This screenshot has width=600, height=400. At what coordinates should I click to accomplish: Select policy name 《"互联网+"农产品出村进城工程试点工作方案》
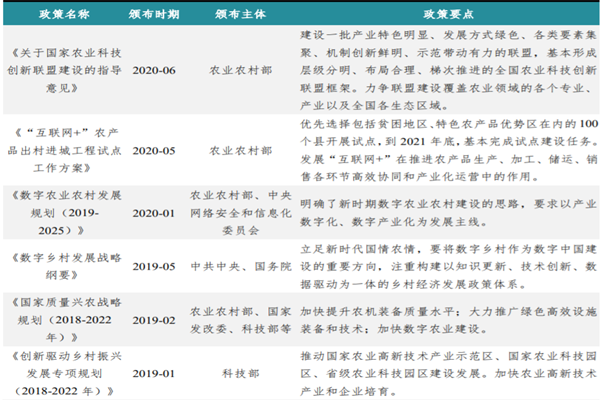pos(64,150)
